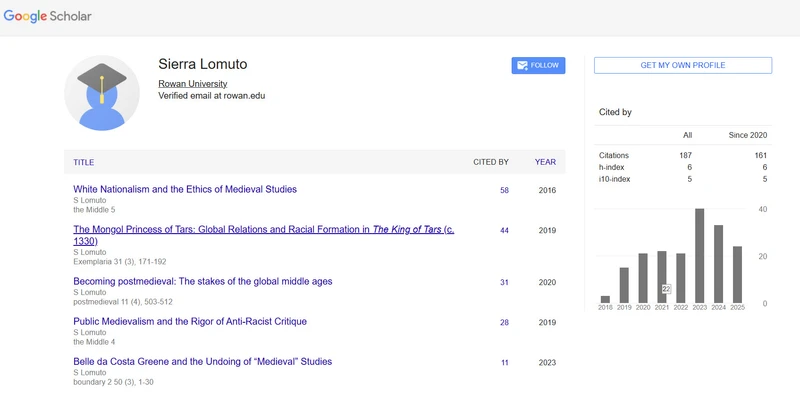Click the total citations value 187
Image resolution: width=800 pixels, height=395 pixels.
coord(686,156)
